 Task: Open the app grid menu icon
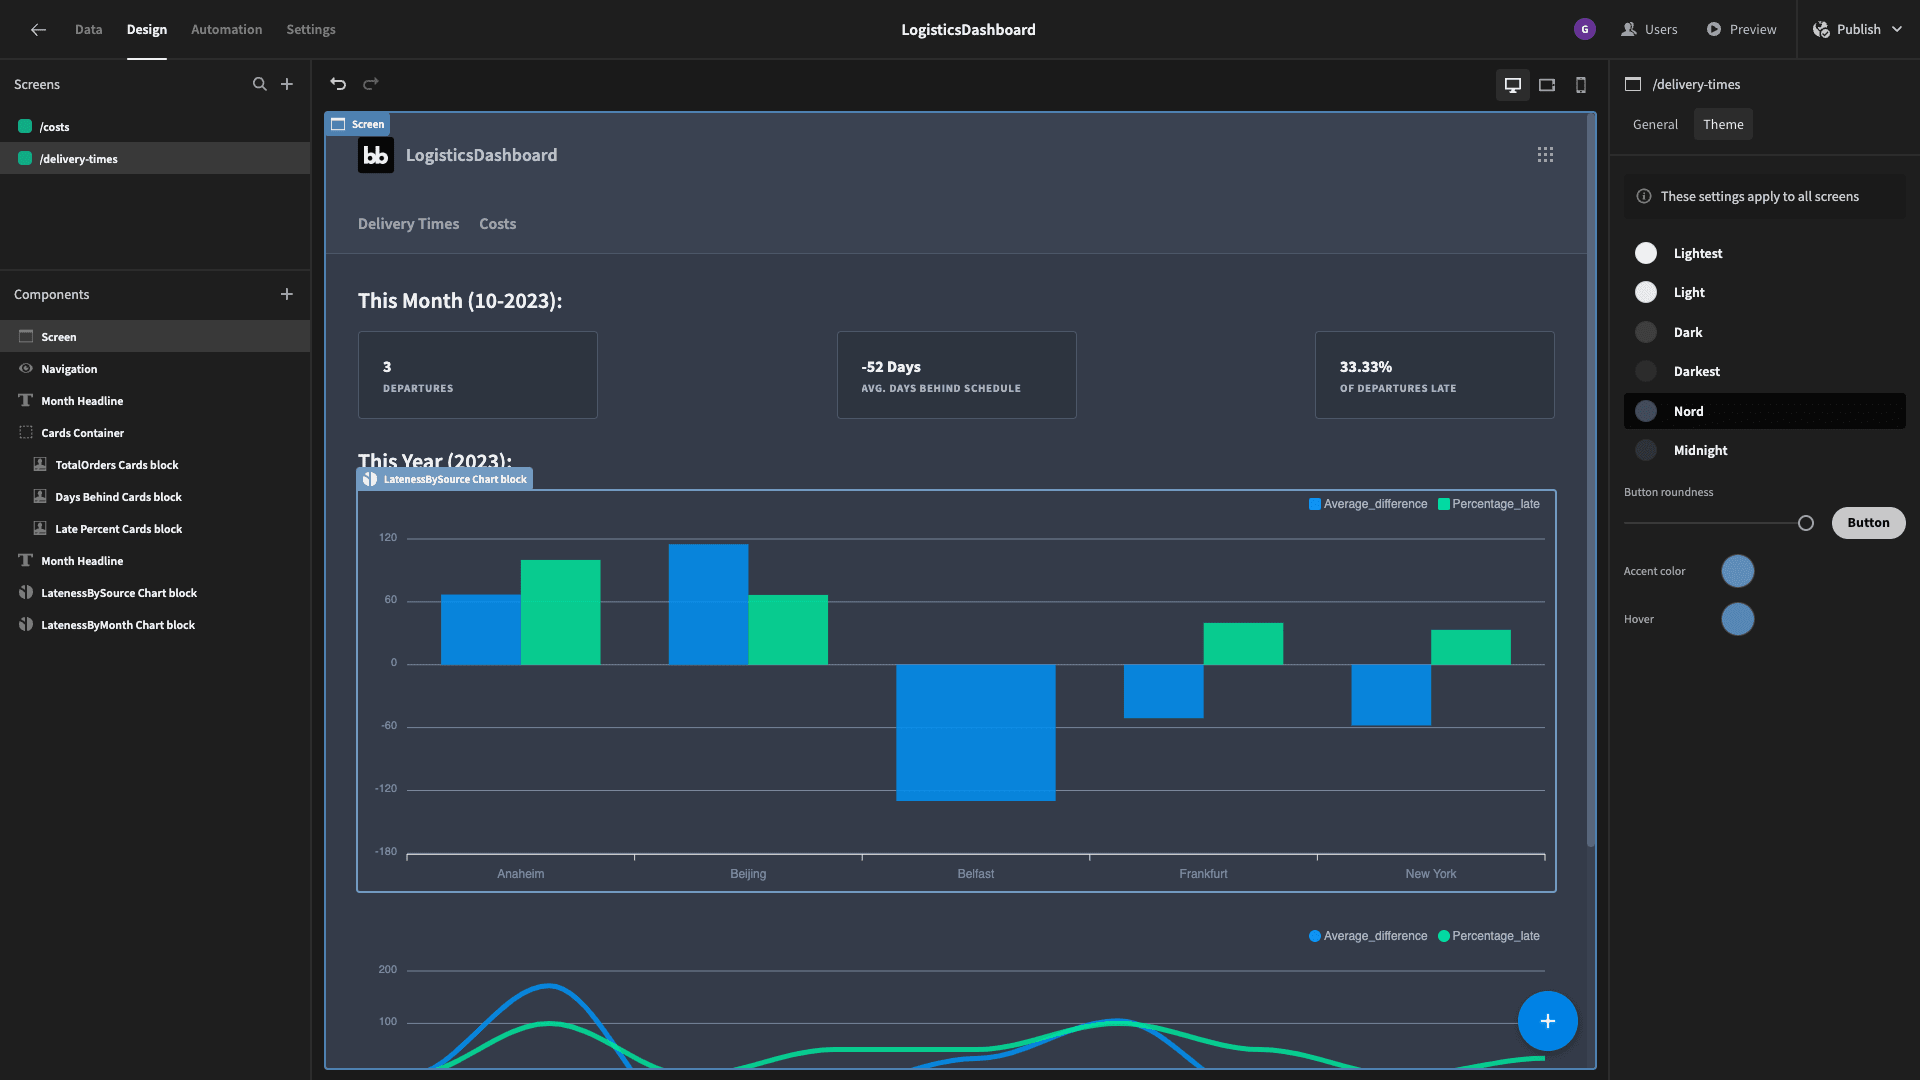point(1545,155)
